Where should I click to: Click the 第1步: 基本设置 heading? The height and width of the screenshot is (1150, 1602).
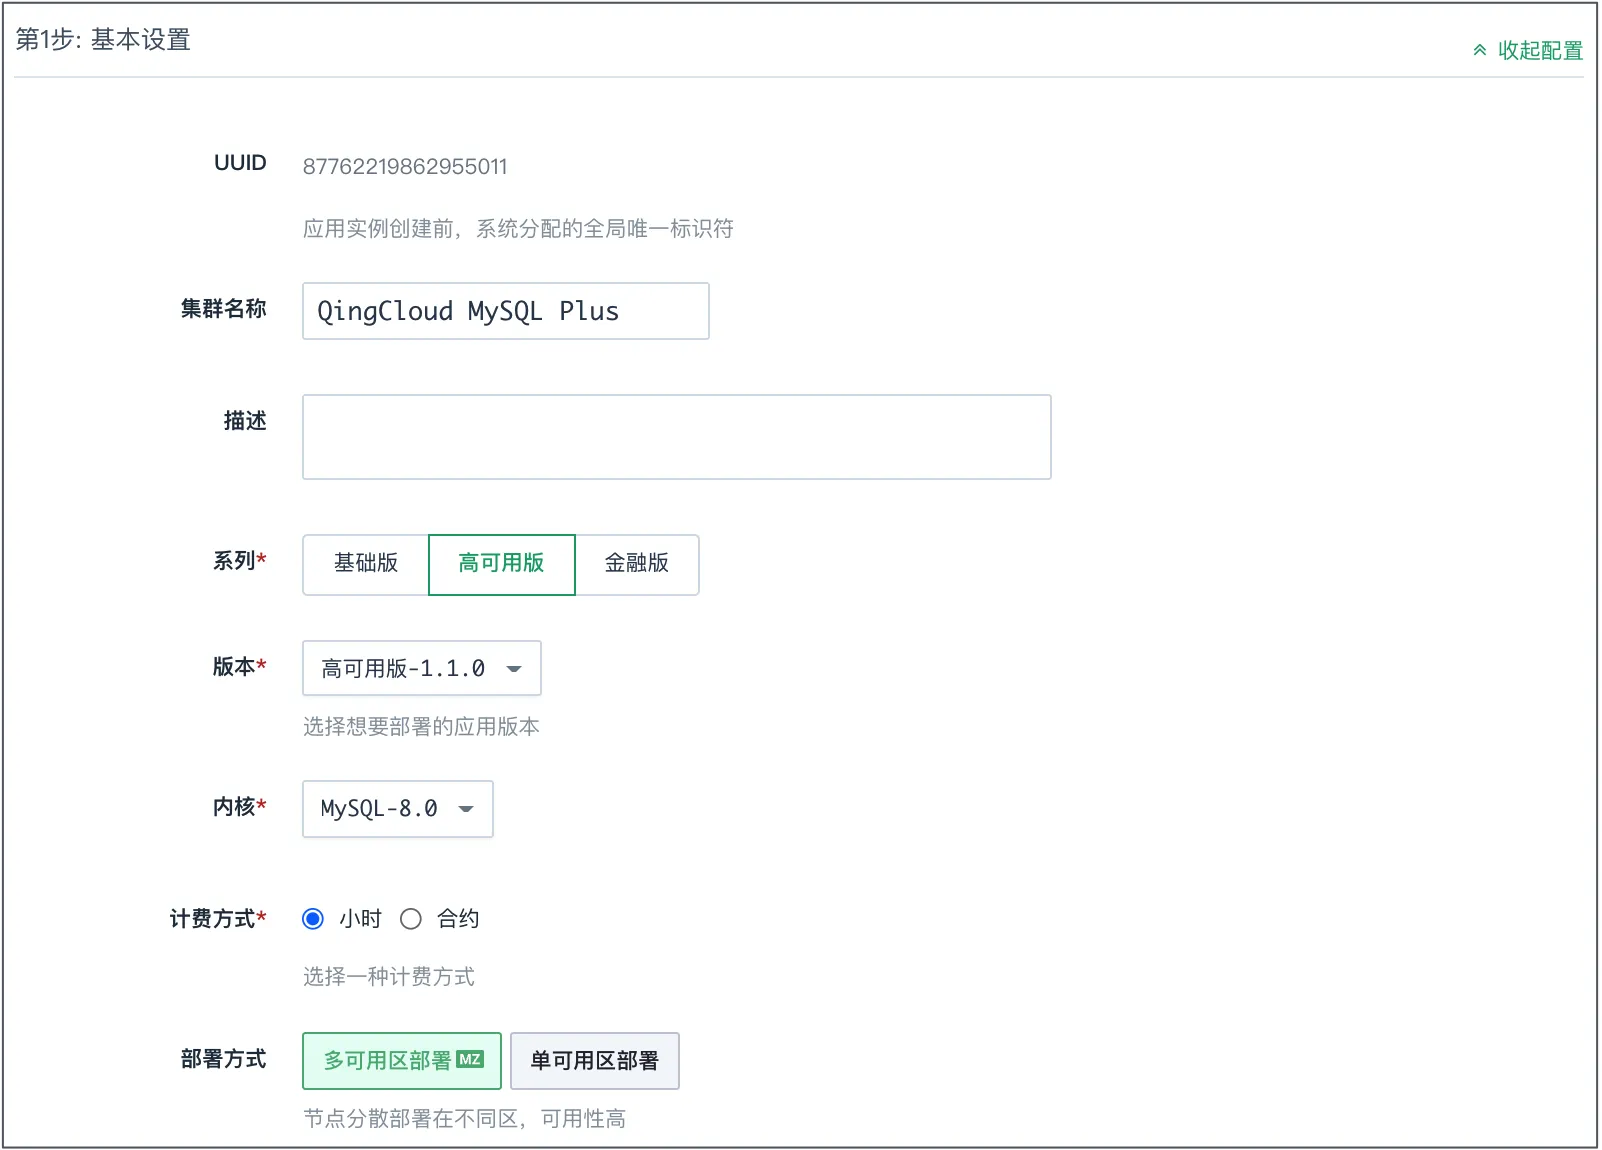[103, 40]
